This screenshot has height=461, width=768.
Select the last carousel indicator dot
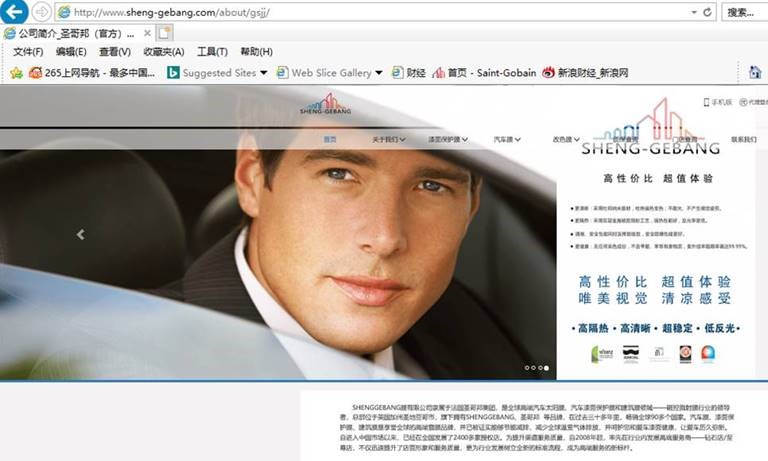pos(545,368)
